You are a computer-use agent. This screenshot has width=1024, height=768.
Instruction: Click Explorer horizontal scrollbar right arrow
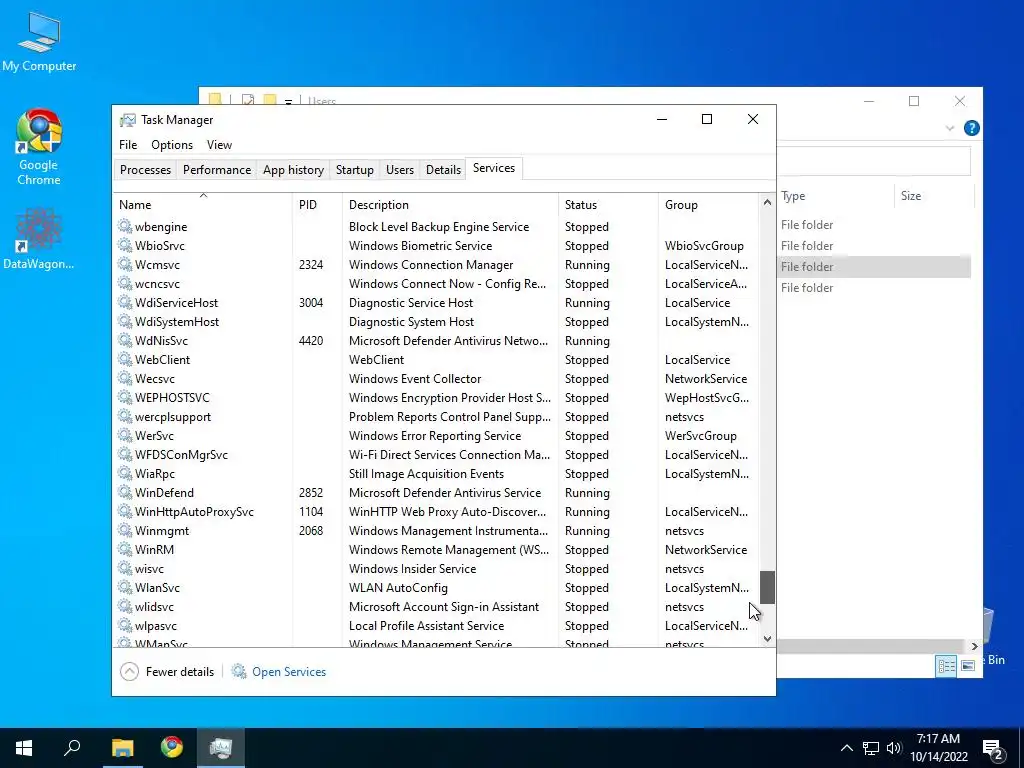point(974,646)
